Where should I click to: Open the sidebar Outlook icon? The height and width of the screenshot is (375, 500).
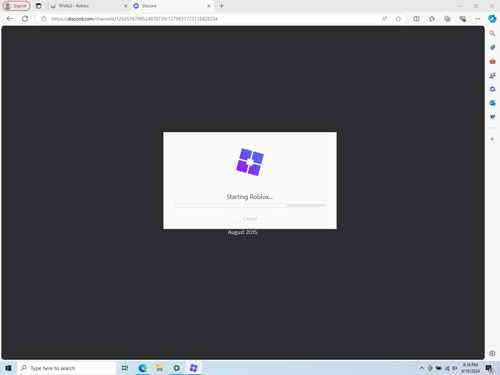[492, 103]
